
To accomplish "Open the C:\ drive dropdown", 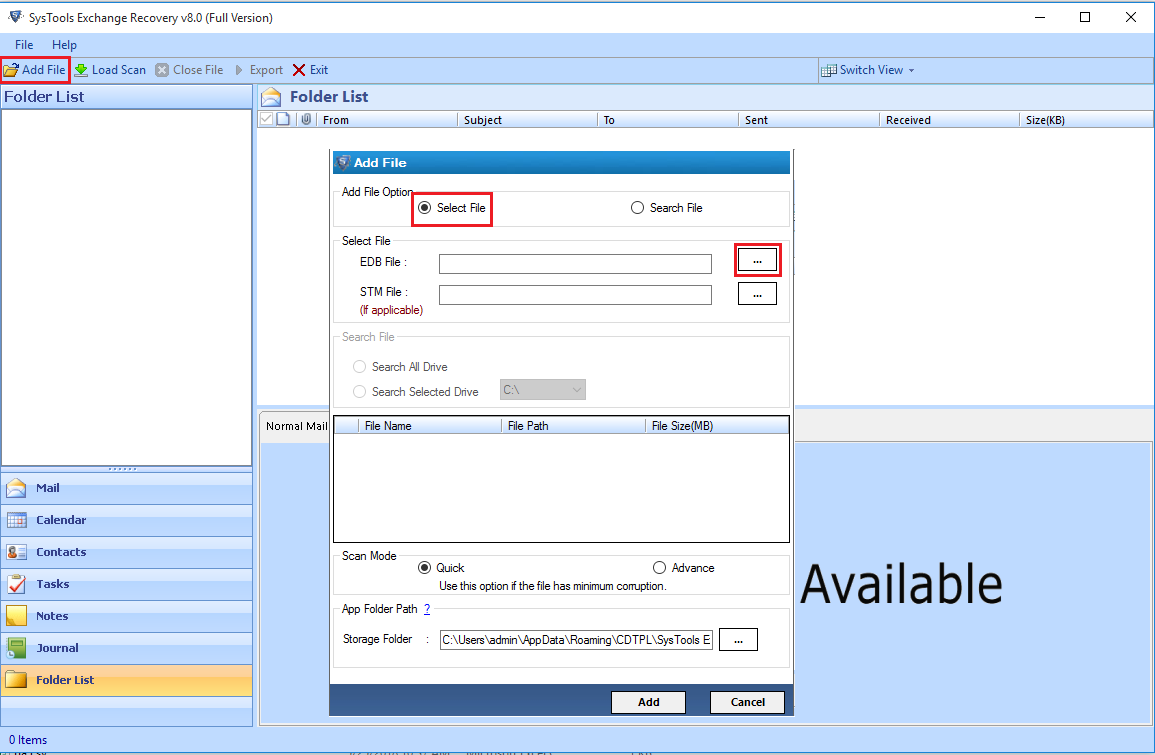I will click(543, 390).
